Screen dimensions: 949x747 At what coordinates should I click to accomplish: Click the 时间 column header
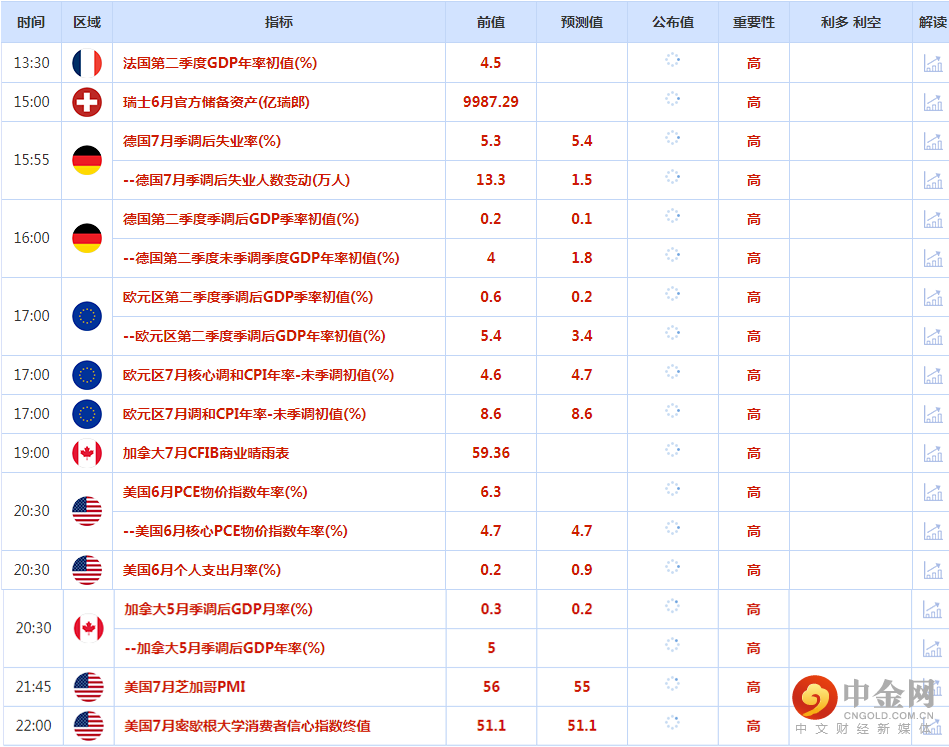coord(31,22)
